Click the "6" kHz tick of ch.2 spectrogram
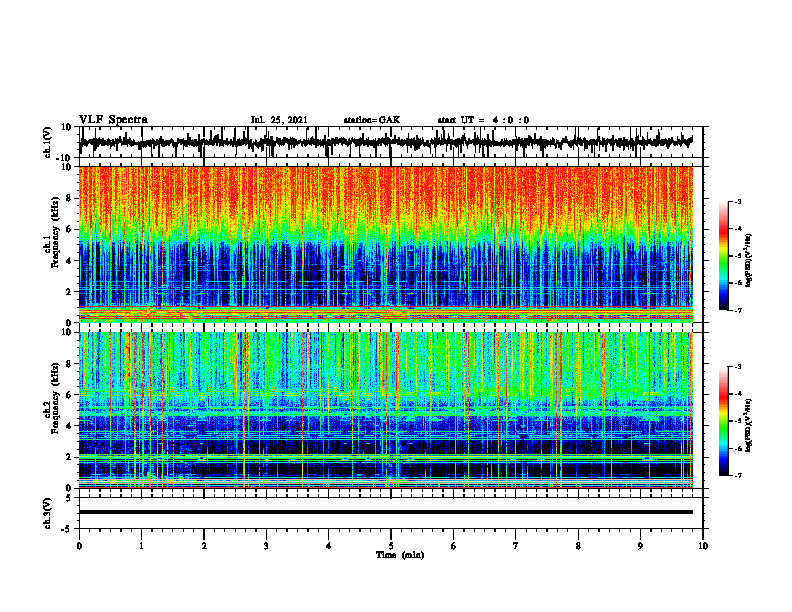Viewport: 792px width, 612px height. point(70,395)
